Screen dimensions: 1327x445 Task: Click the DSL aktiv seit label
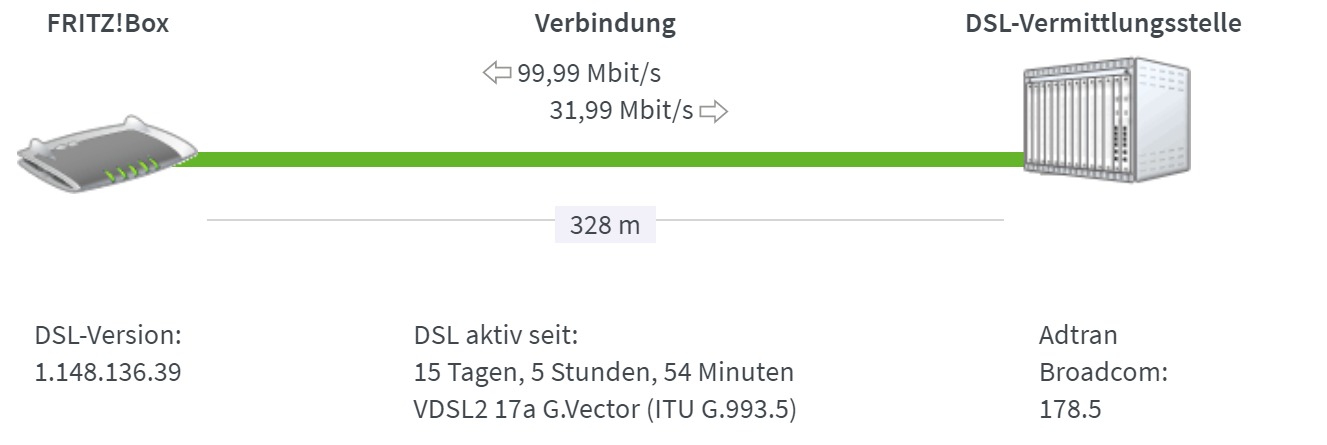pos(496,335)
